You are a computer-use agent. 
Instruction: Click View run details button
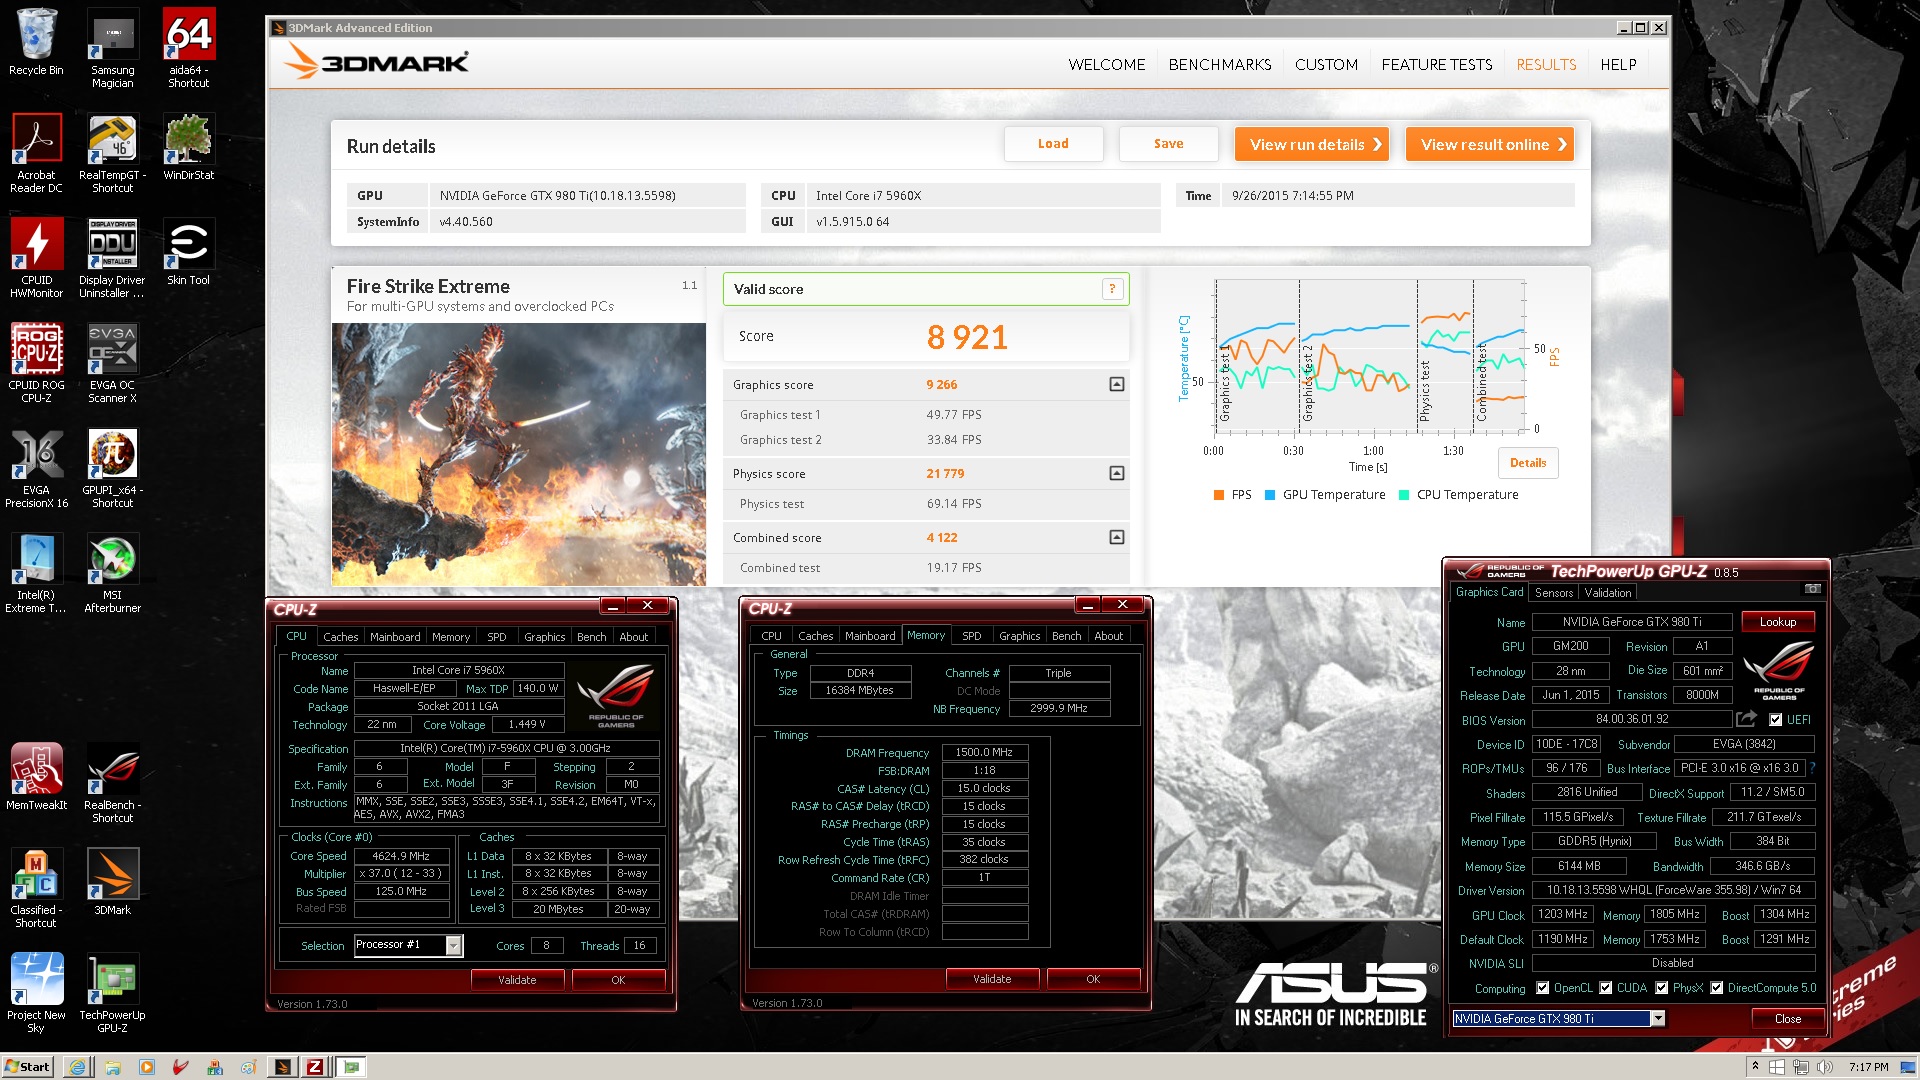(x=1313, y=144)
